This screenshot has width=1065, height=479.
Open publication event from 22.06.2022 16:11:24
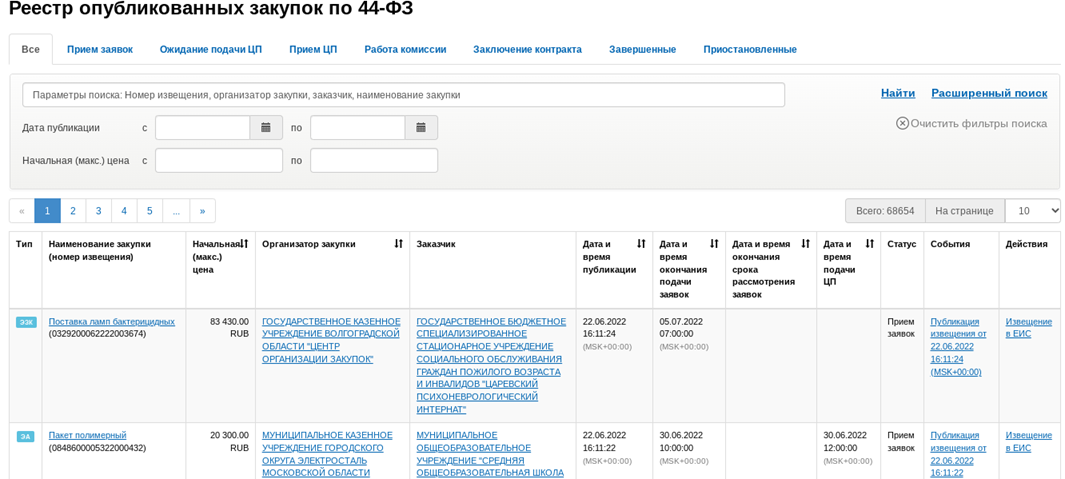tap(958, 347)
